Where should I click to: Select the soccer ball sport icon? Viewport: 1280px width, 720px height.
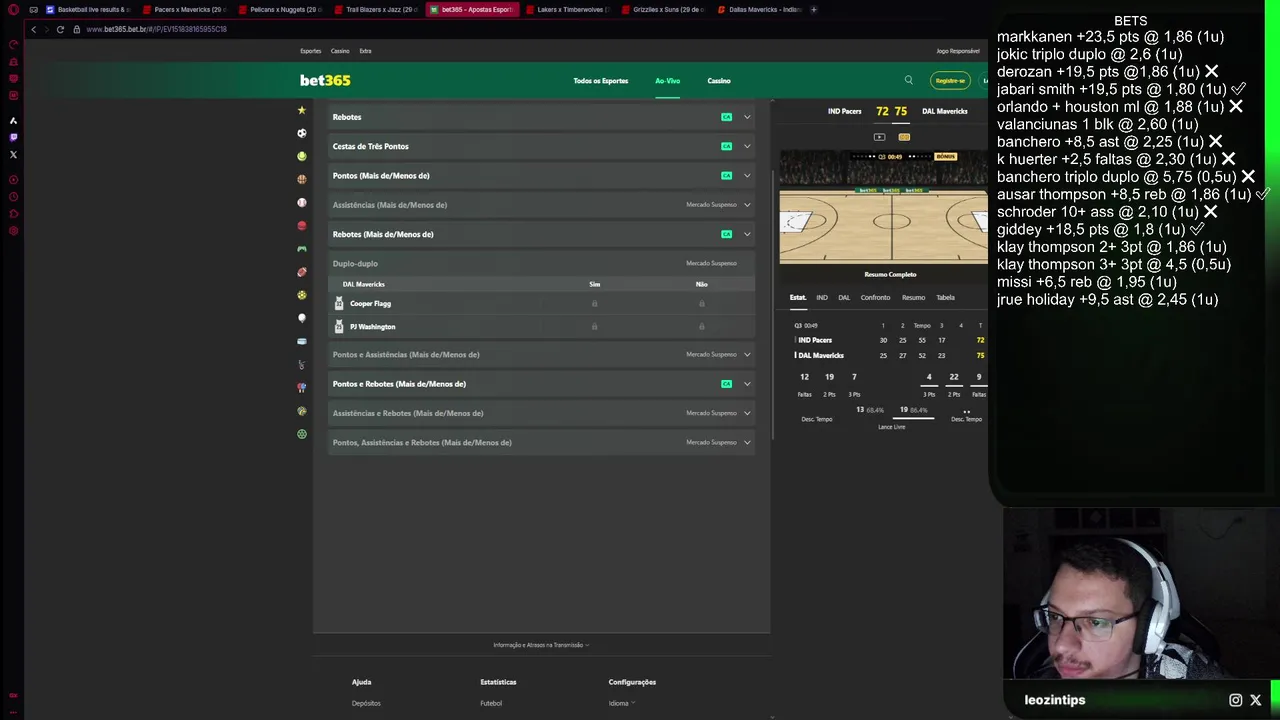pyautogui.click(x=302, y=133)
